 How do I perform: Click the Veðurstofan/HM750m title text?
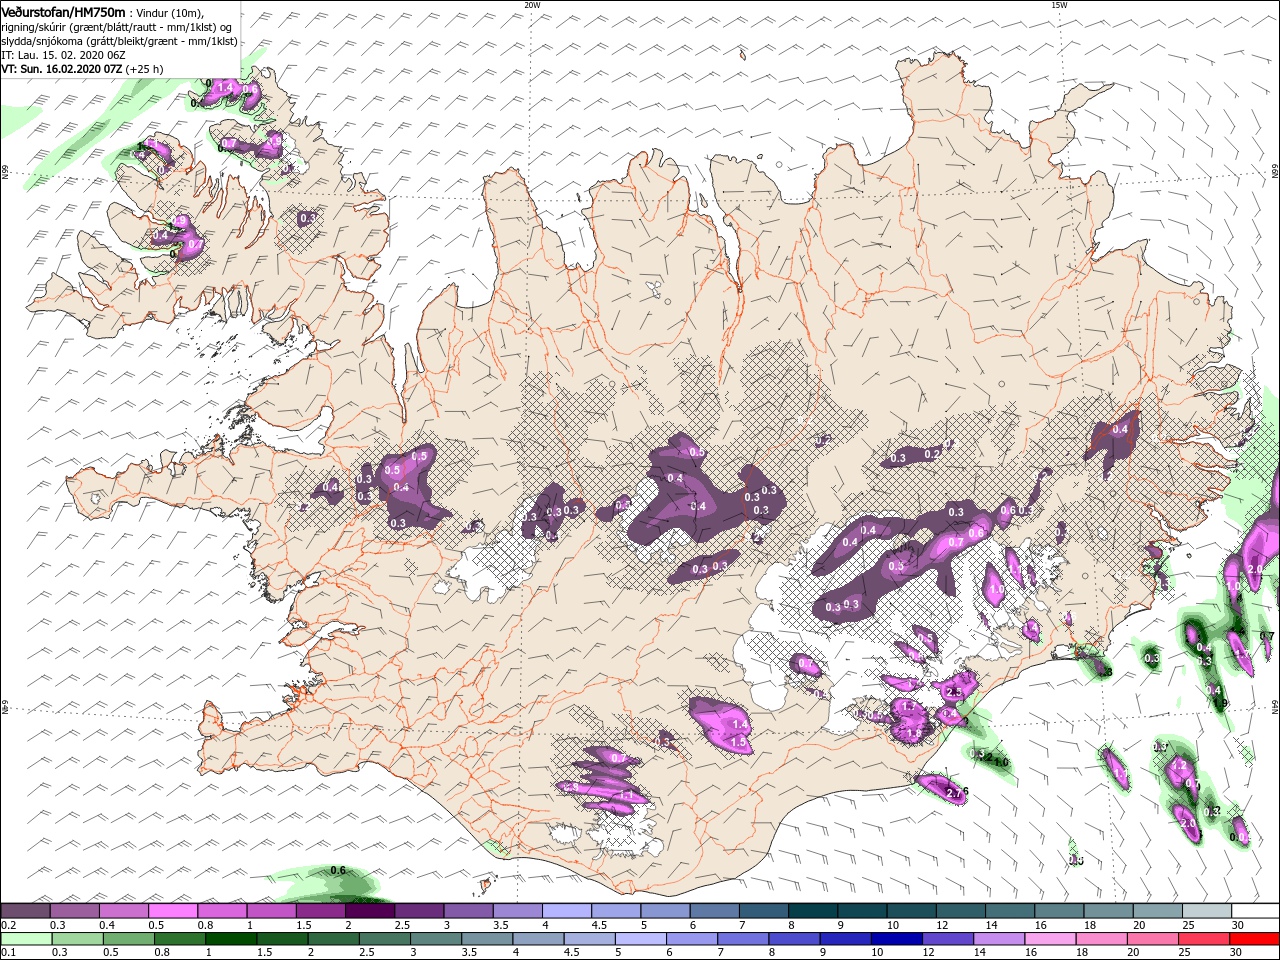(63, 11)
